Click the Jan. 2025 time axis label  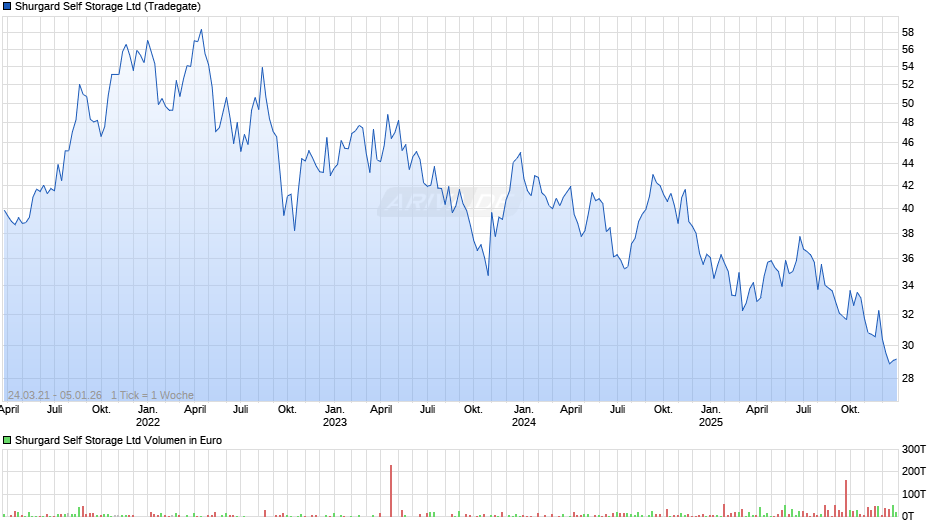point(710,416)
